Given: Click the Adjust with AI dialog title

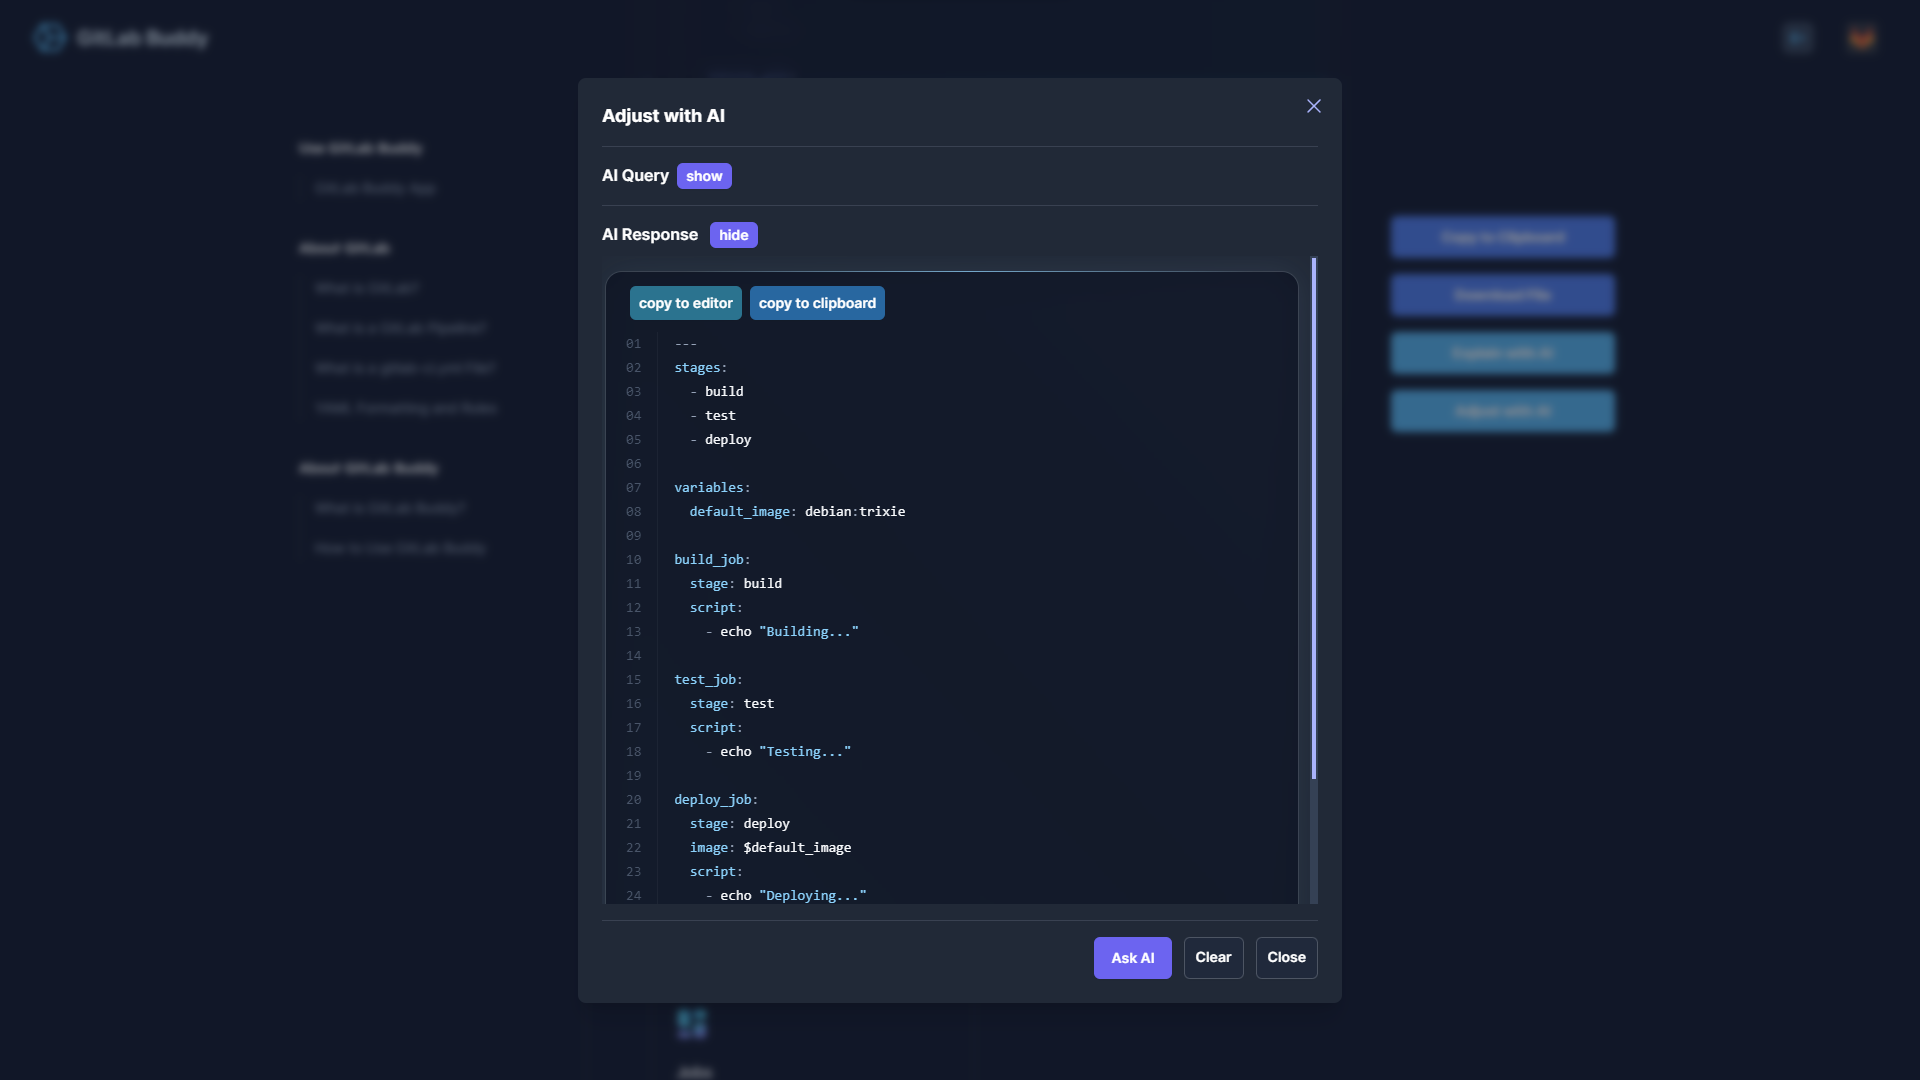Looking at the screenshot, I should [x=663, y=116].
